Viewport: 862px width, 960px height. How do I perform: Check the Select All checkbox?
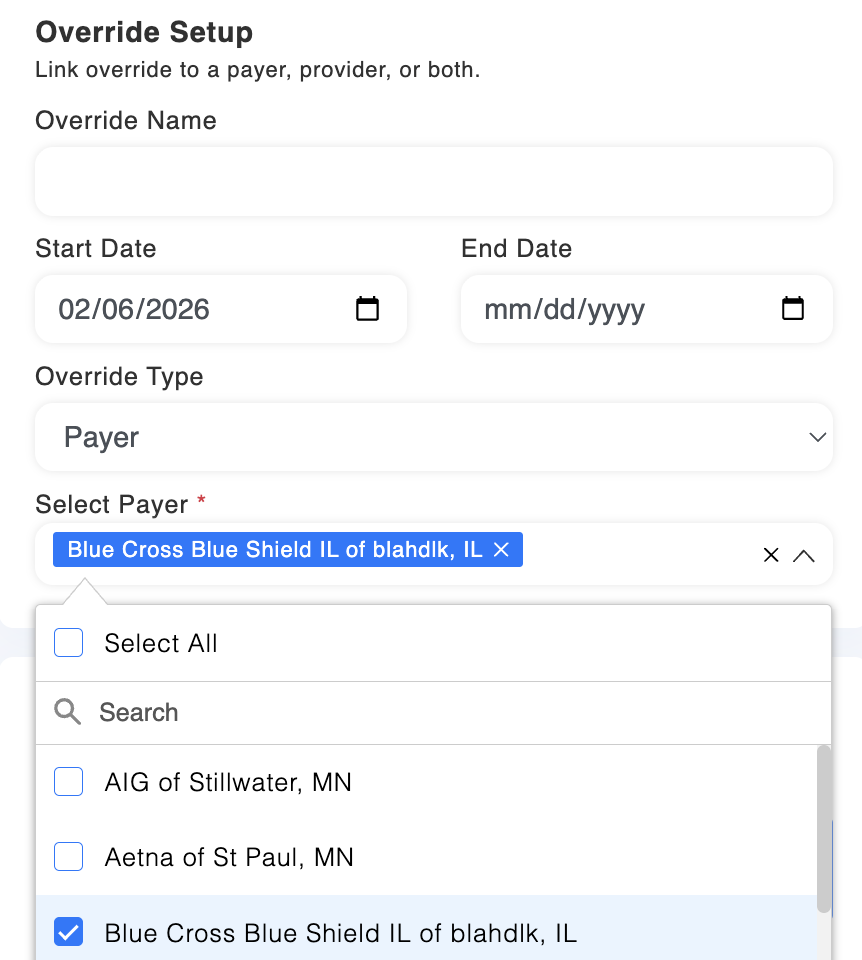coord(69,643)
